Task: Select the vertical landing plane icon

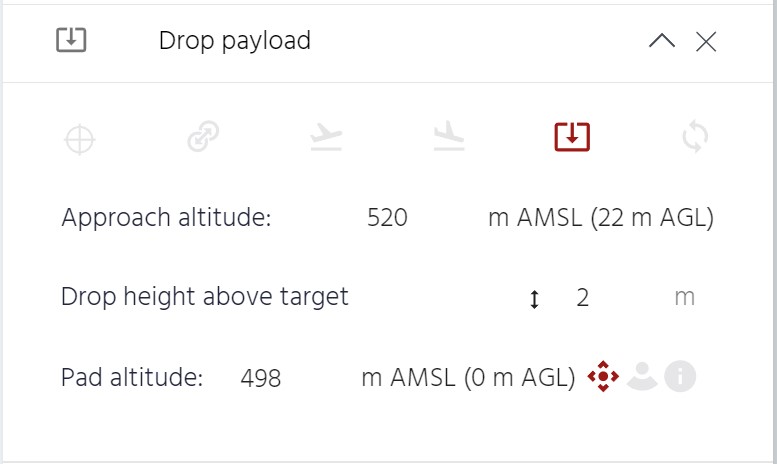Action: point(449,136)
